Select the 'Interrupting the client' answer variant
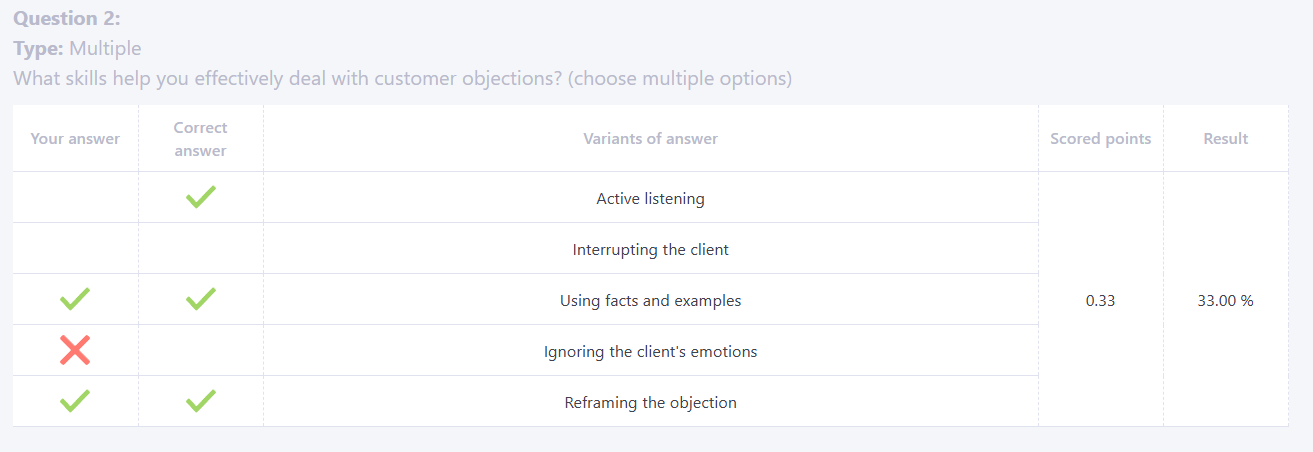The image size is (1313, 452). [650, 250]
